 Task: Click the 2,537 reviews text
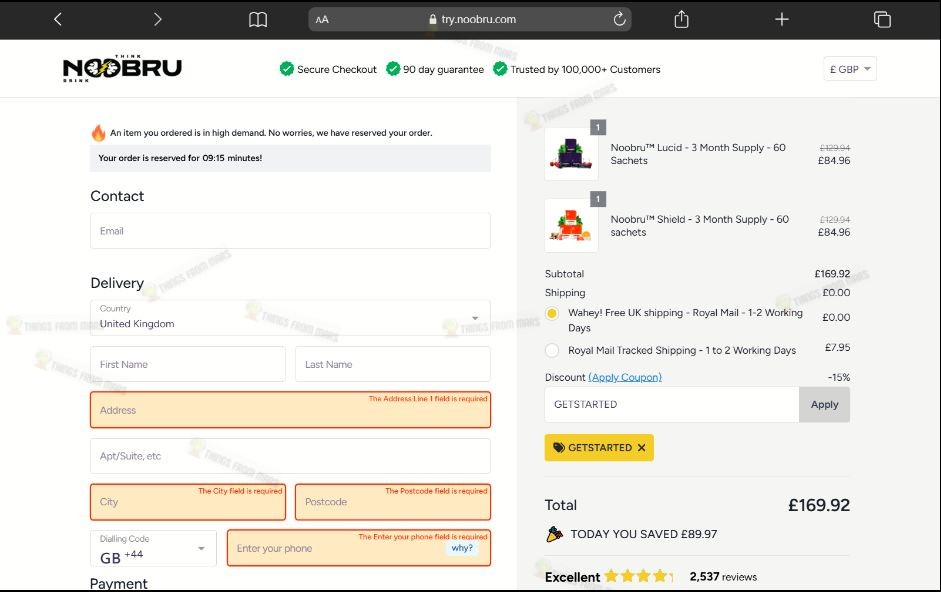coord(723,576)
